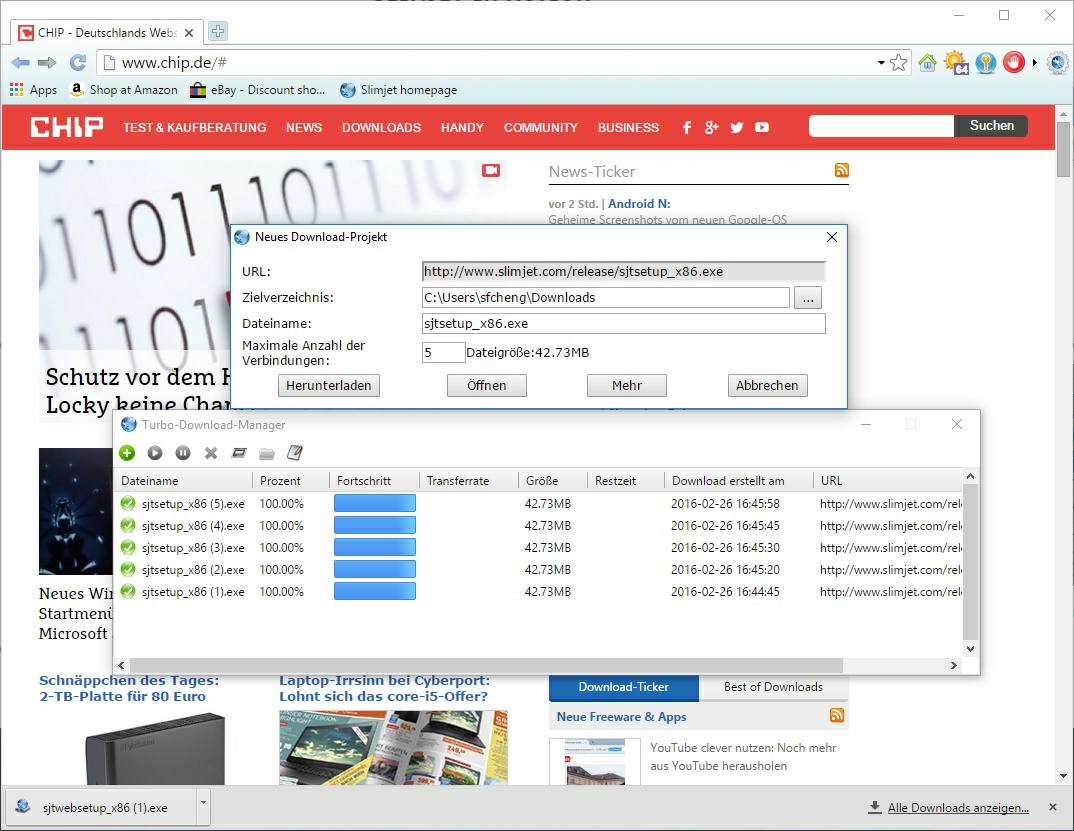Click the blue key icon in browser toolbar
The width and height of the screenshot is (1074, 831).
click(986, 63)
